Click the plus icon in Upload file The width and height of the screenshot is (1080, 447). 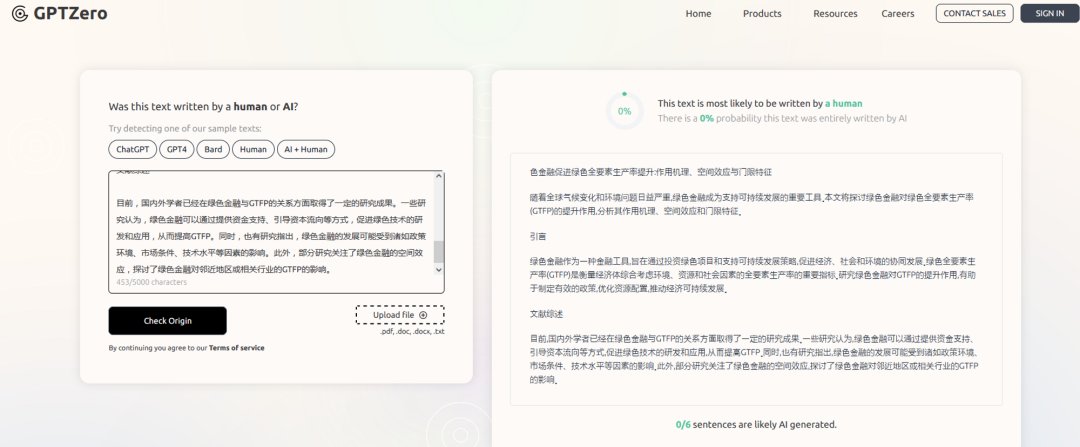(x=423, y=315)
